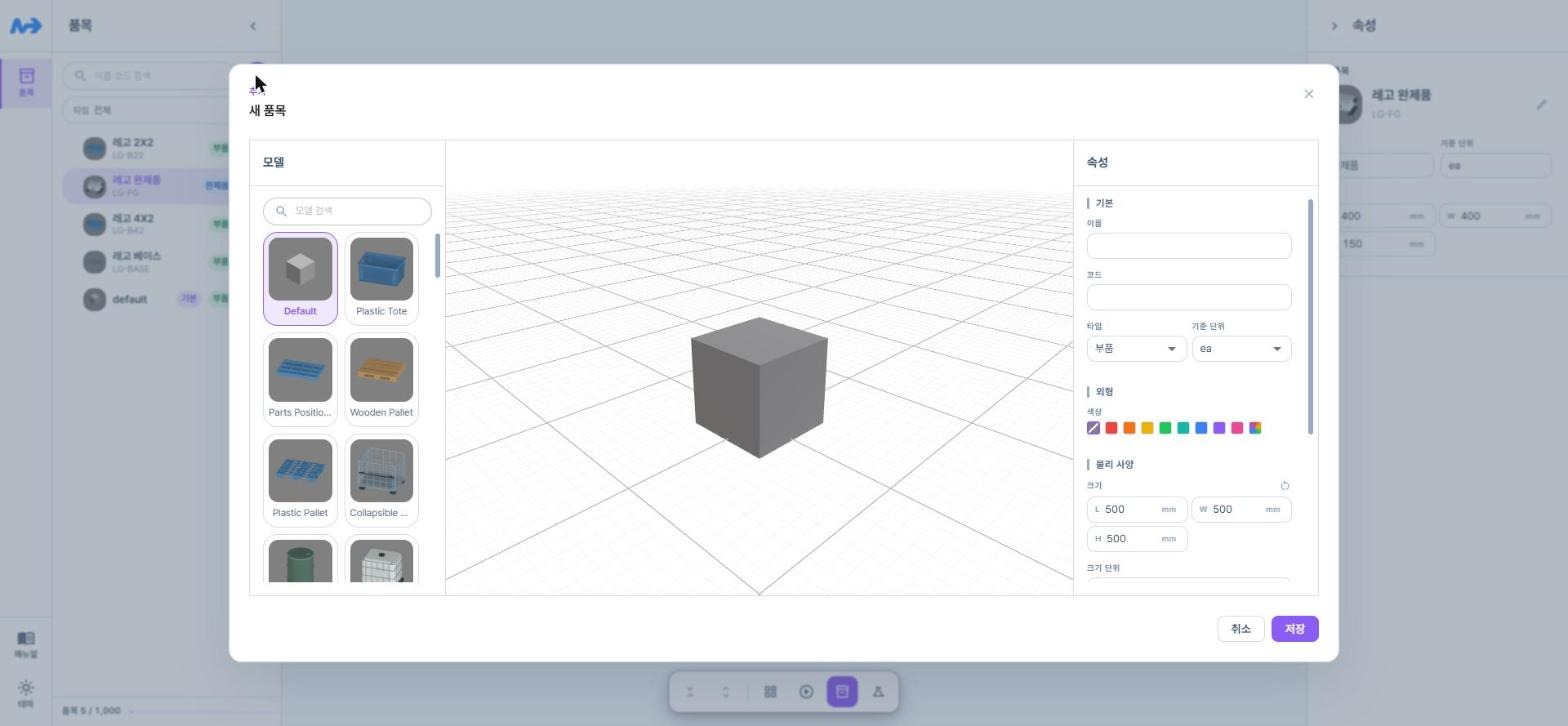Select the Default cube model
Image resolution: width=1568 pixels, height=726 pixels.
(x=300, y=279)
